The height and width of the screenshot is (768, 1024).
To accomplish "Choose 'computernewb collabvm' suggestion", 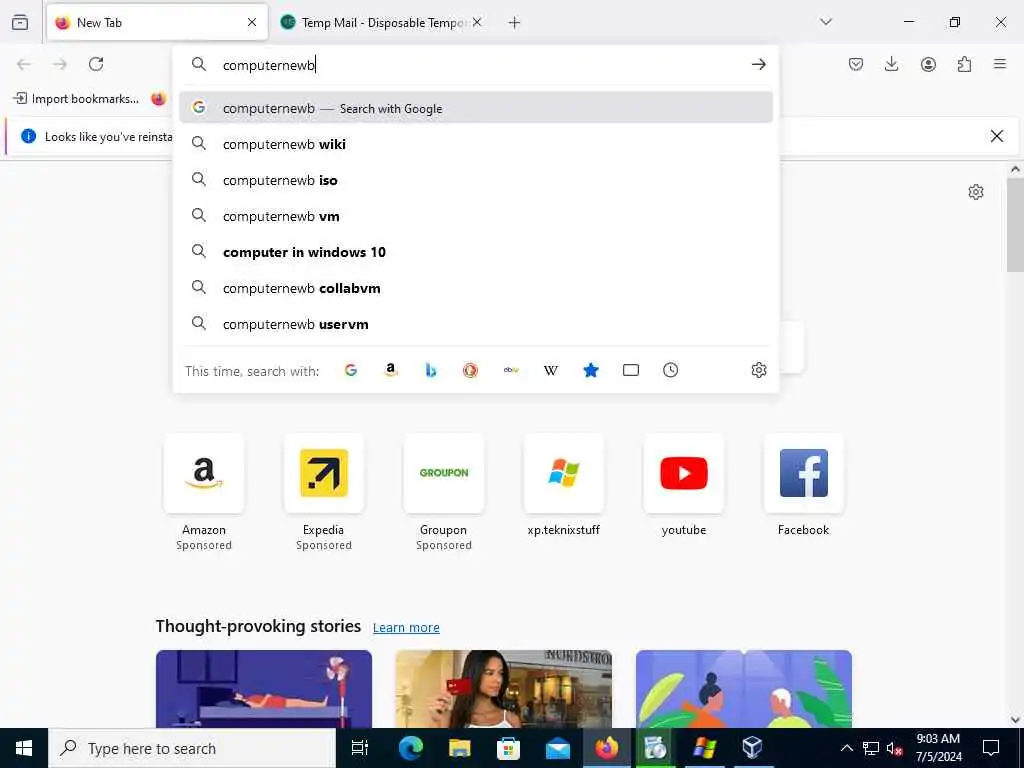I will (476, 287).
